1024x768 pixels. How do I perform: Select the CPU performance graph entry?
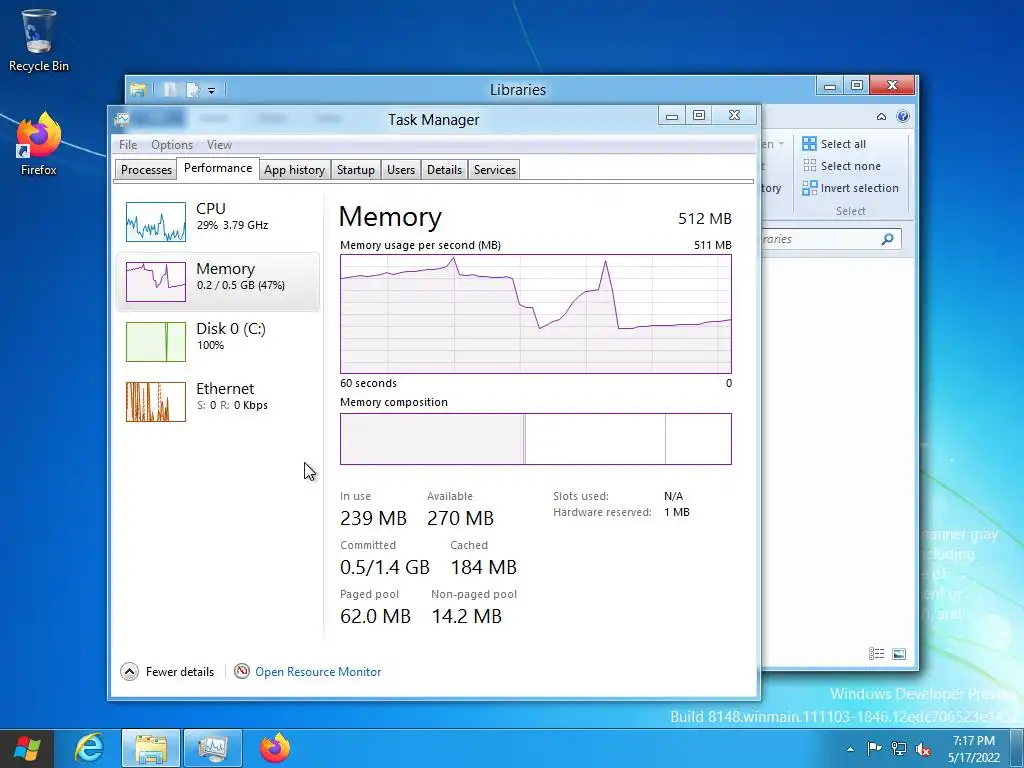point(217,221)
